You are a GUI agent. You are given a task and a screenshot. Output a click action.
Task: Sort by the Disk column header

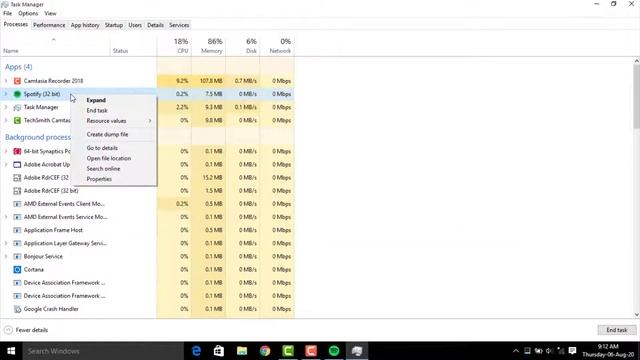pyautogui.click(x=242, y=46)
